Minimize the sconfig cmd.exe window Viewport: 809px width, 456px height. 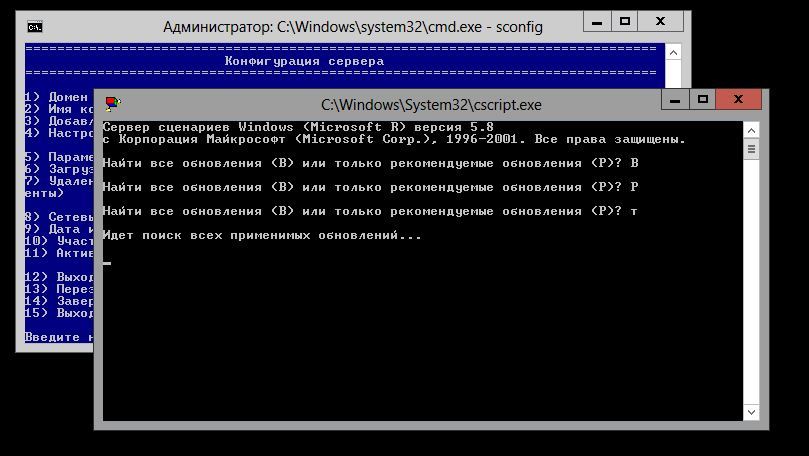[x=597, y=22]
